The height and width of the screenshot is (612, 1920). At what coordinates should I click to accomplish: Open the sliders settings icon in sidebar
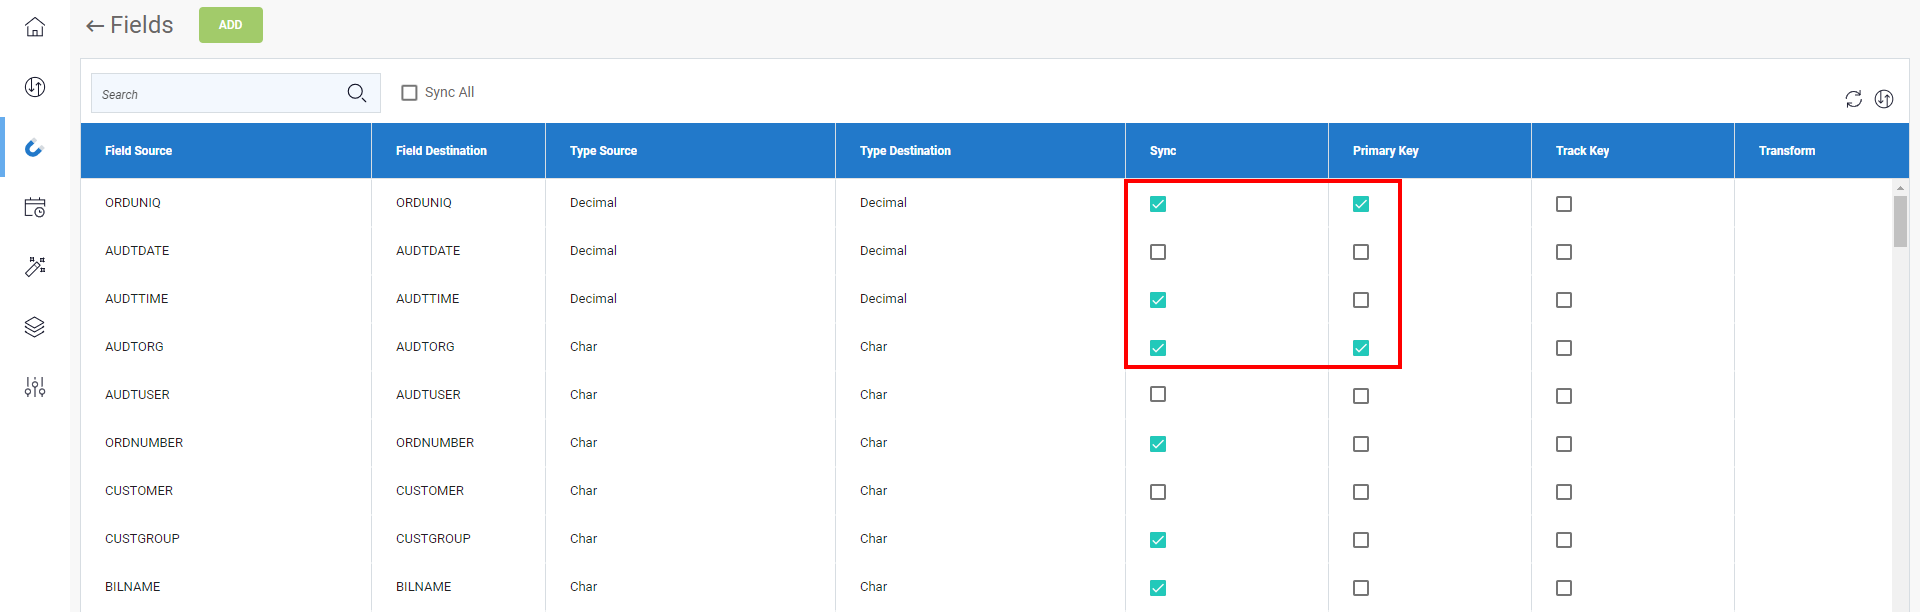click(x=35, y=387)
